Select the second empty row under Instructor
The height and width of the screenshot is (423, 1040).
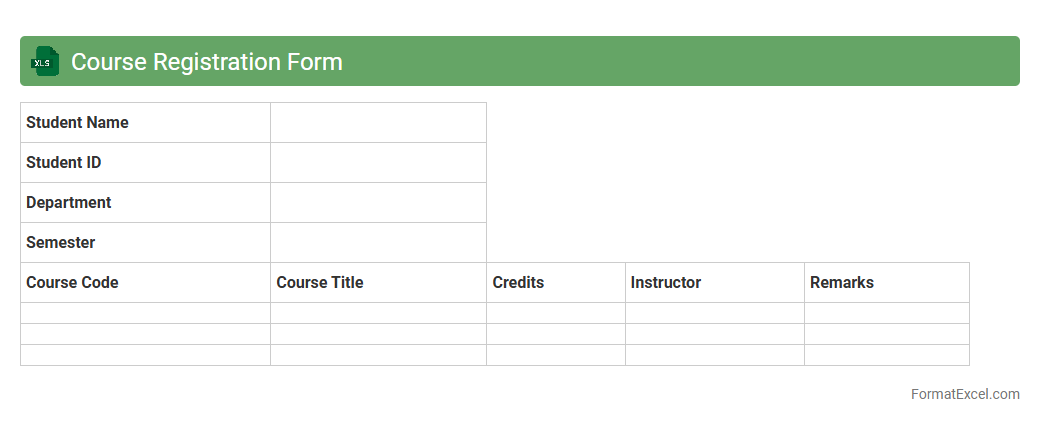click(x=714, y=334)
